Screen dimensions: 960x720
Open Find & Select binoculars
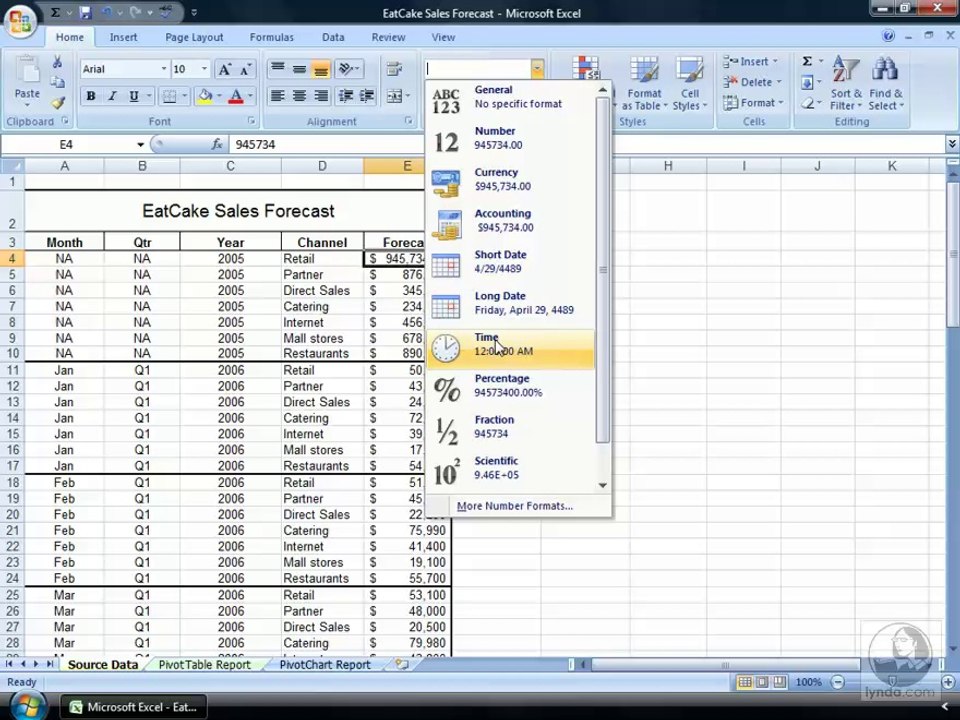[x=885, y=84]
